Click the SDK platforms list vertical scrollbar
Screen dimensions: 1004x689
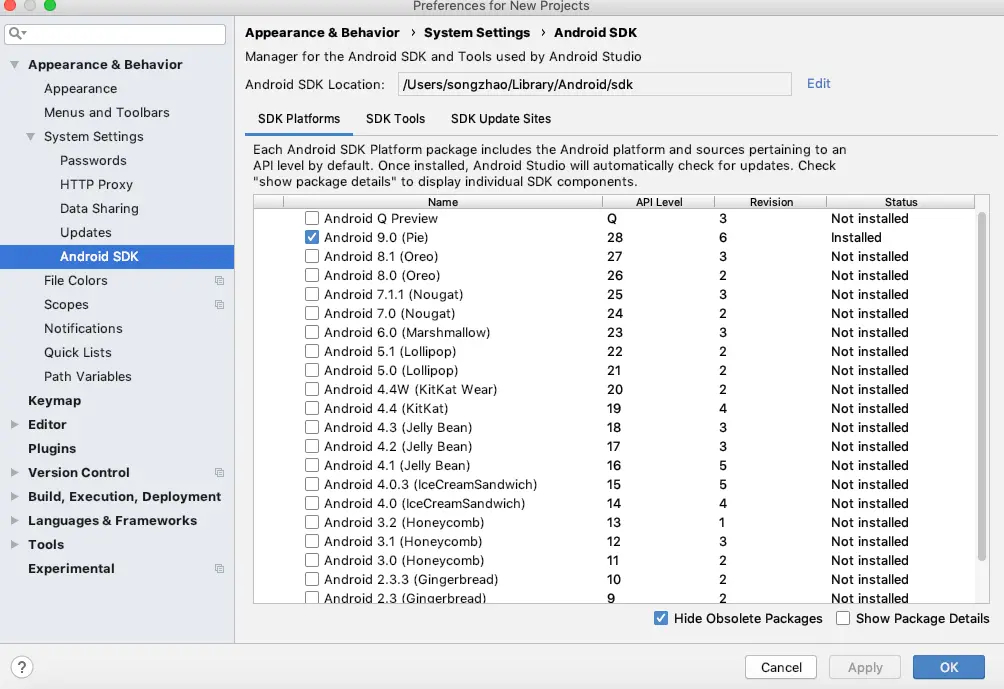[982, 387]
